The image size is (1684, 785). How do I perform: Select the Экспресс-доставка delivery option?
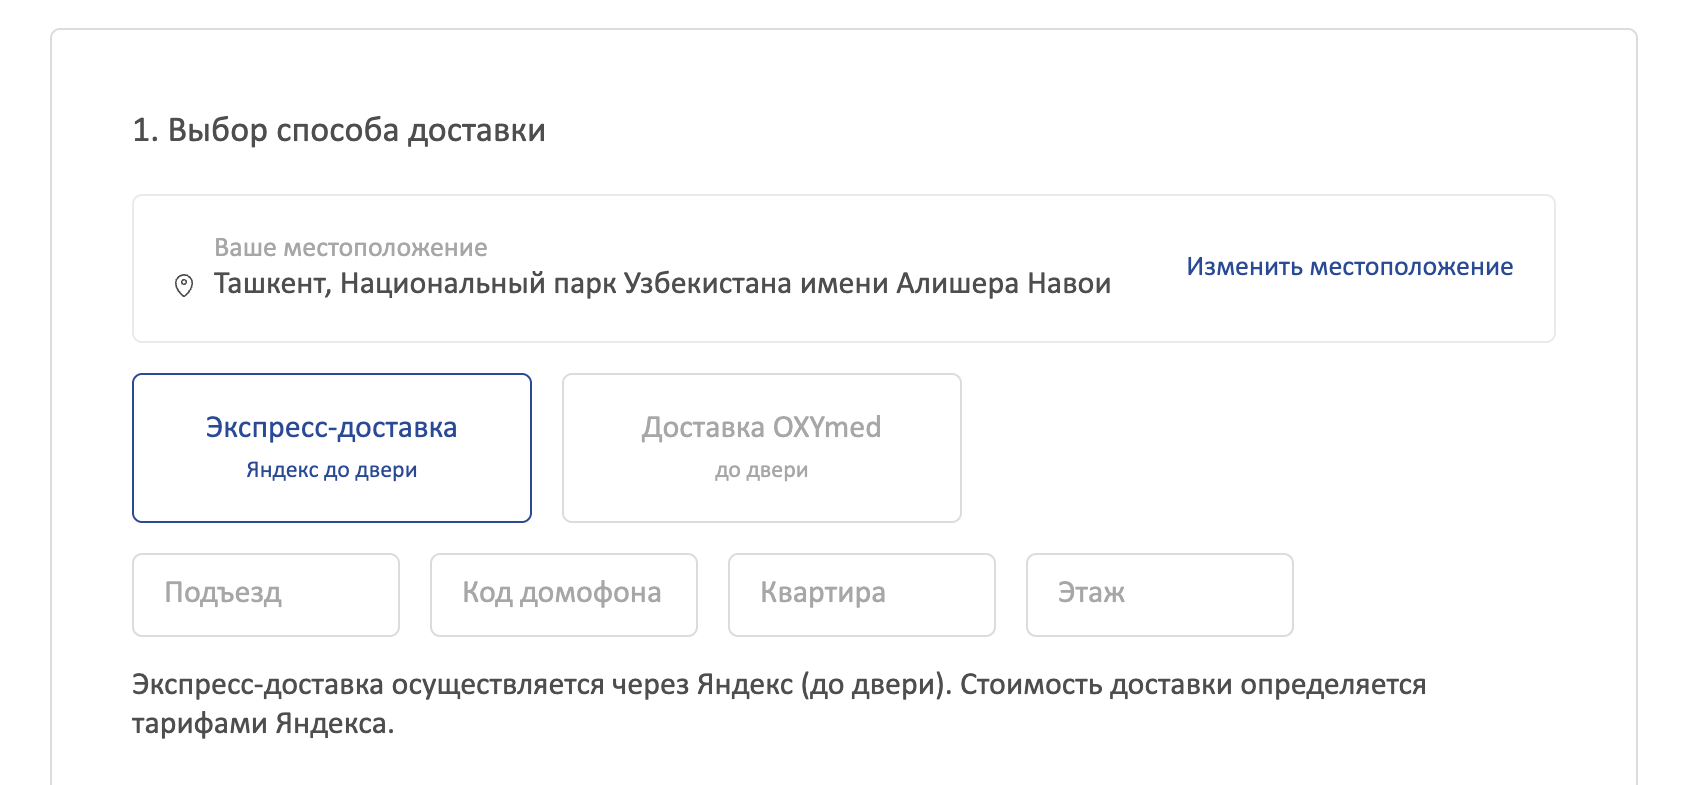[x=331, y=447]
